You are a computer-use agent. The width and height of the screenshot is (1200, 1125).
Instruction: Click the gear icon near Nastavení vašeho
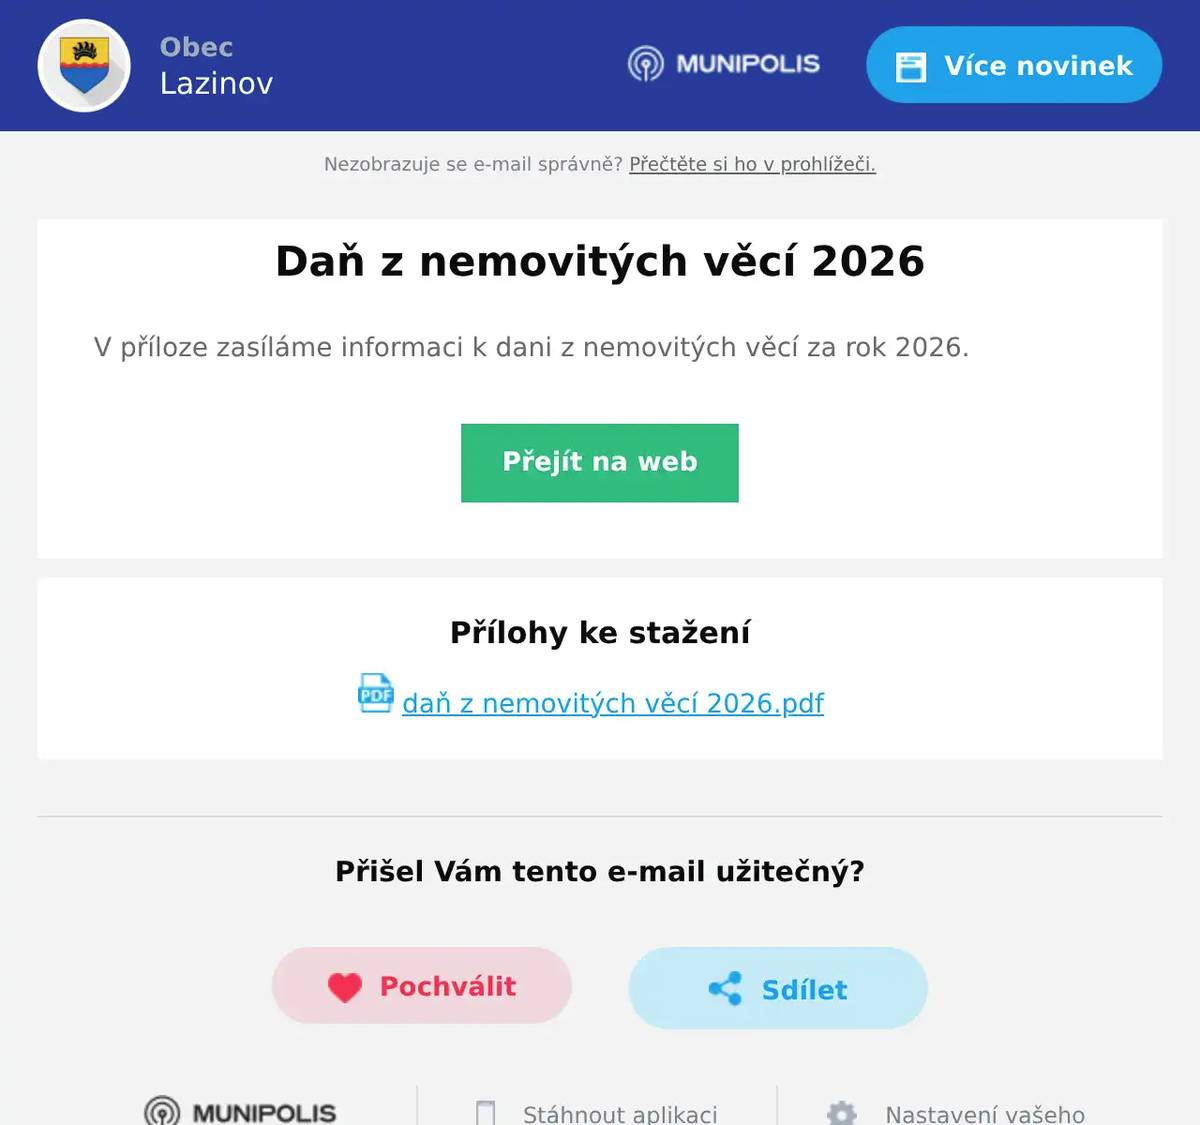pyautogui.click(x=843, y=1113)
